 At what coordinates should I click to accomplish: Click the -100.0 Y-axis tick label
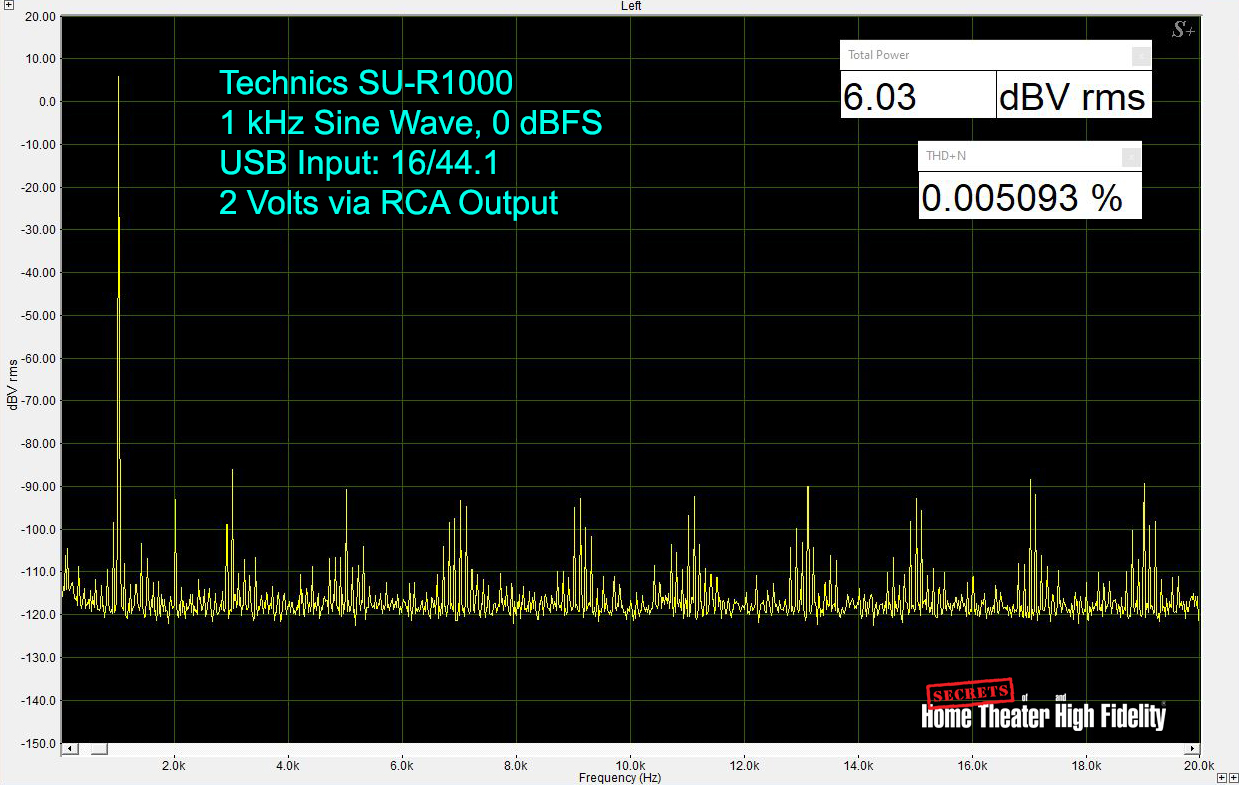pyautogui.click(x=38, y=530)
